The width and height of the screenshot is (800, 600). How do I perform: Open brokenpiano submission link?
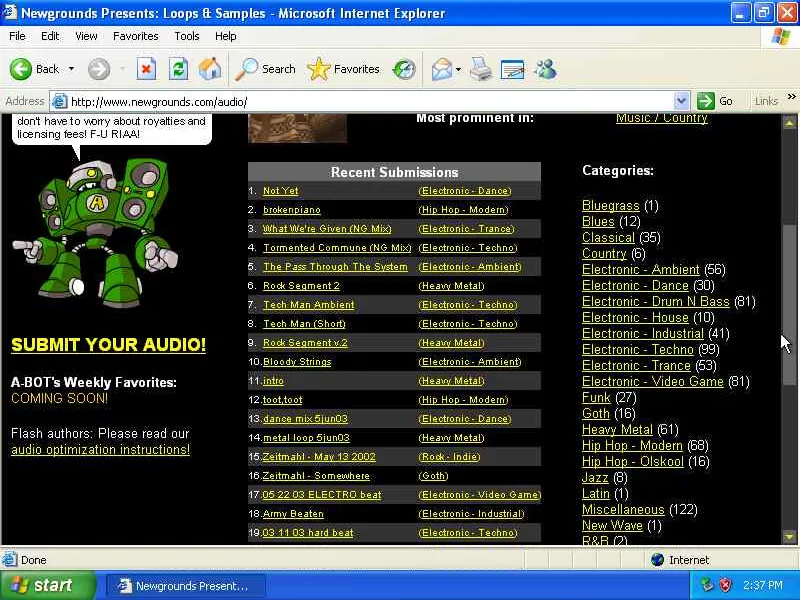[x=292, y=210]
